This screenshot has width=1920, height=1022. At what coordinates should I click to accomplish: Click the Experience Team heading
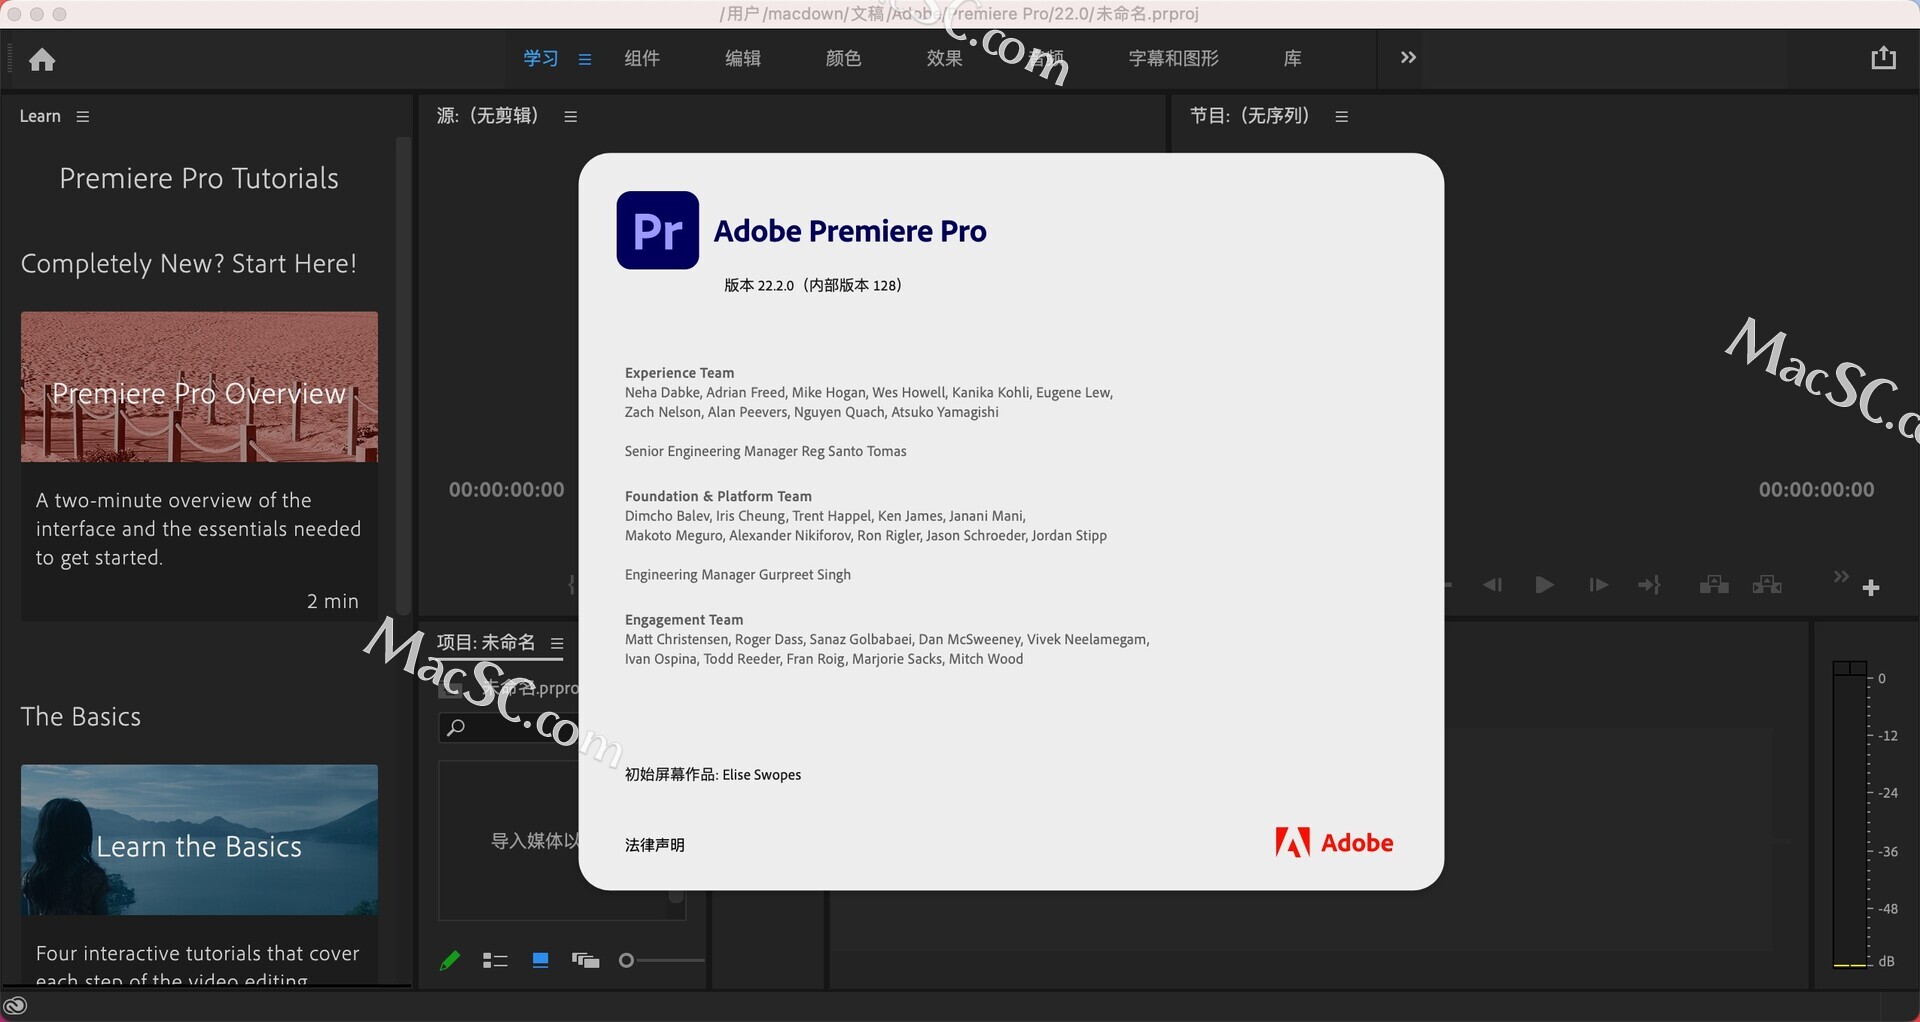click(x=679, y=373)
